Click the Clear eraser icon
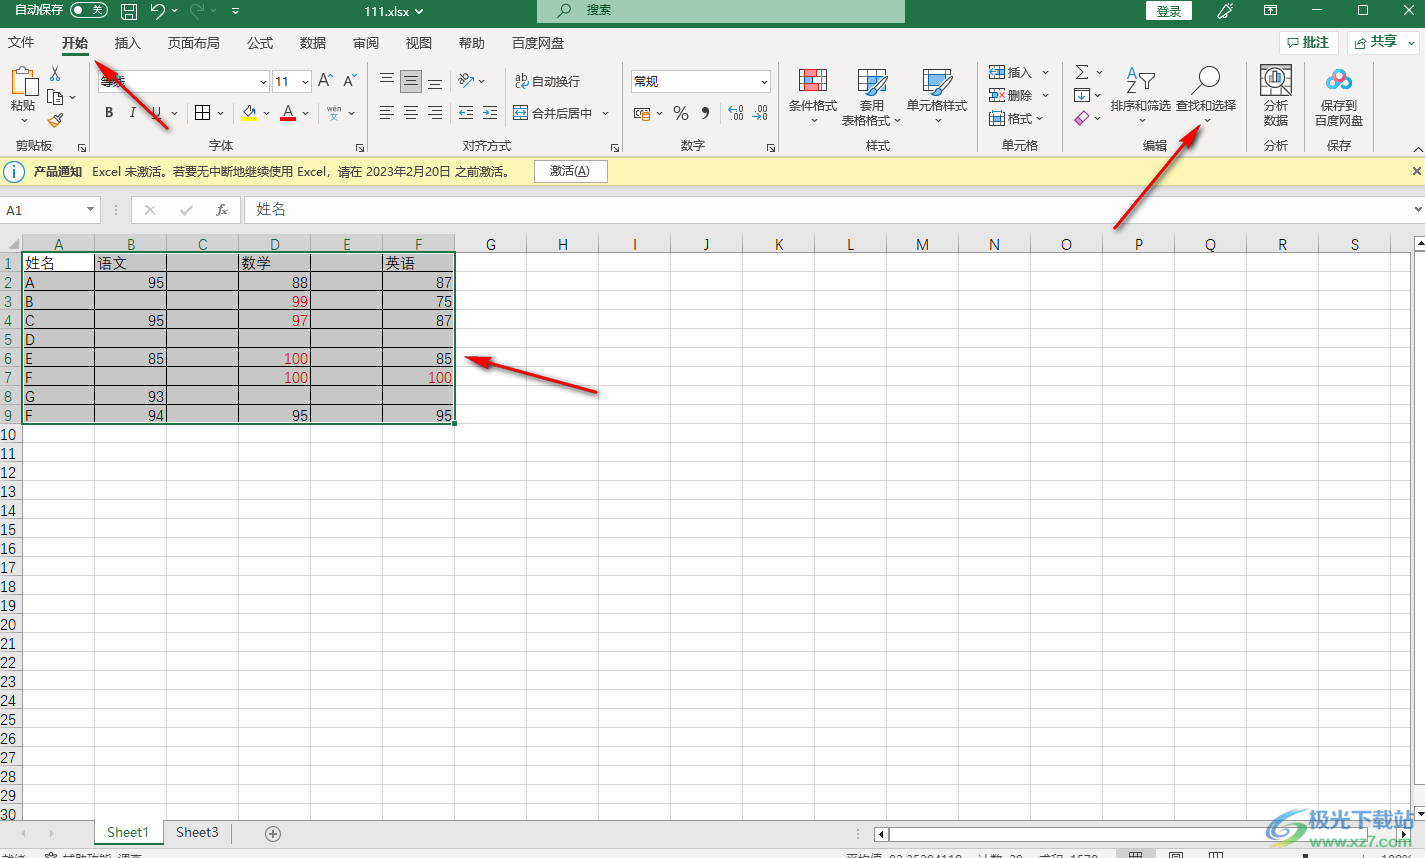This screenshot has height=858, width=1425. click(x=1082, y=118)
